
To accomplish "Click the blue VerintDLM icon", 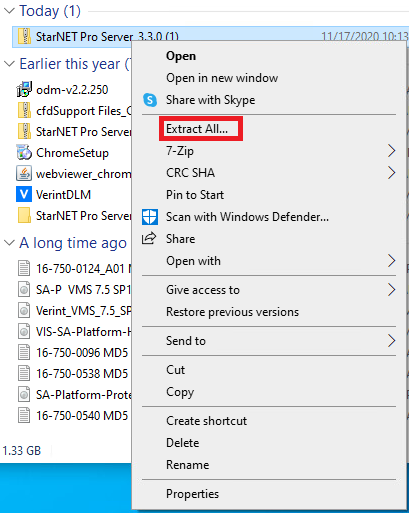I will [x=24, y=194].
